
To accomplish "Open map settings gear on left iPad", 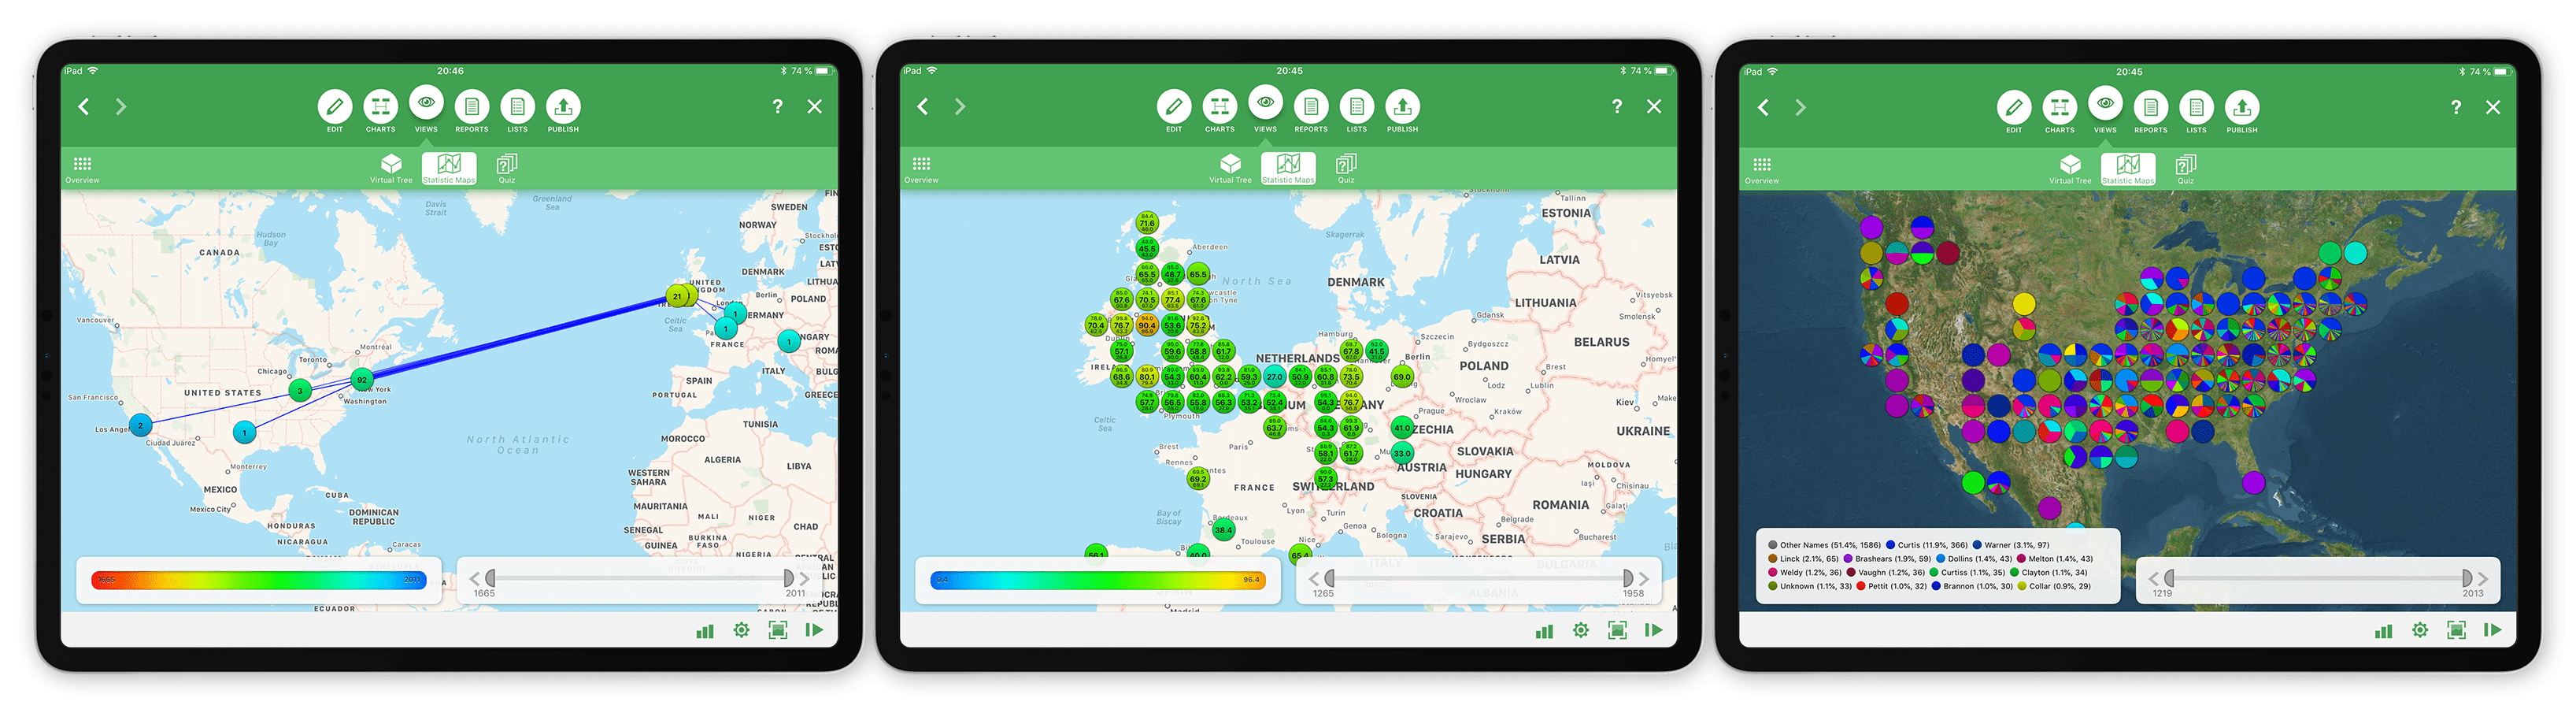I will coord(741,630).
